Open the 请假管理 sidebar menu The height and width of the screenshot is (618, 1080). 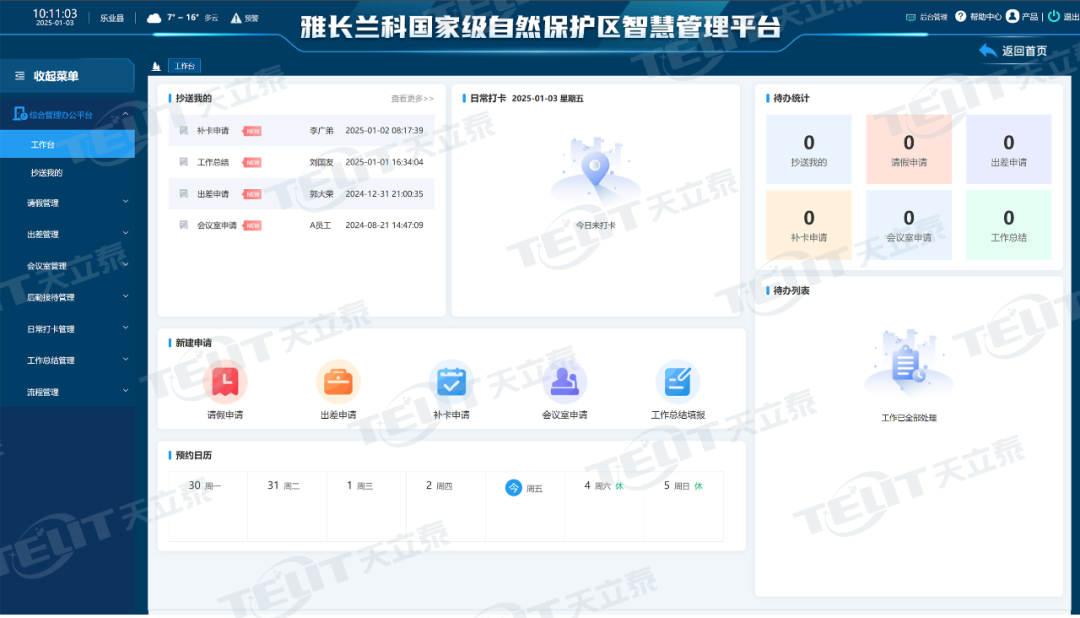click(x=68, y=203)
